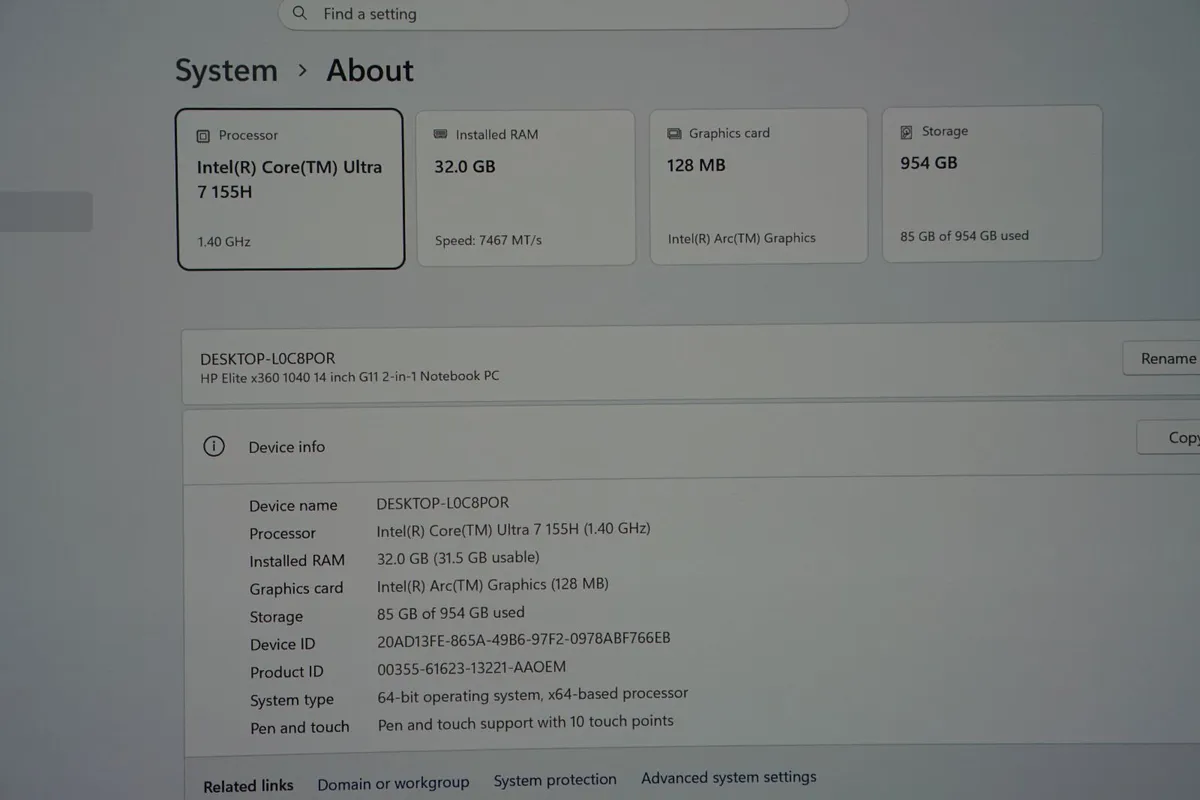1200x800 pixels.
Task: Click the Processor chip icon
Action: point(203,136)
